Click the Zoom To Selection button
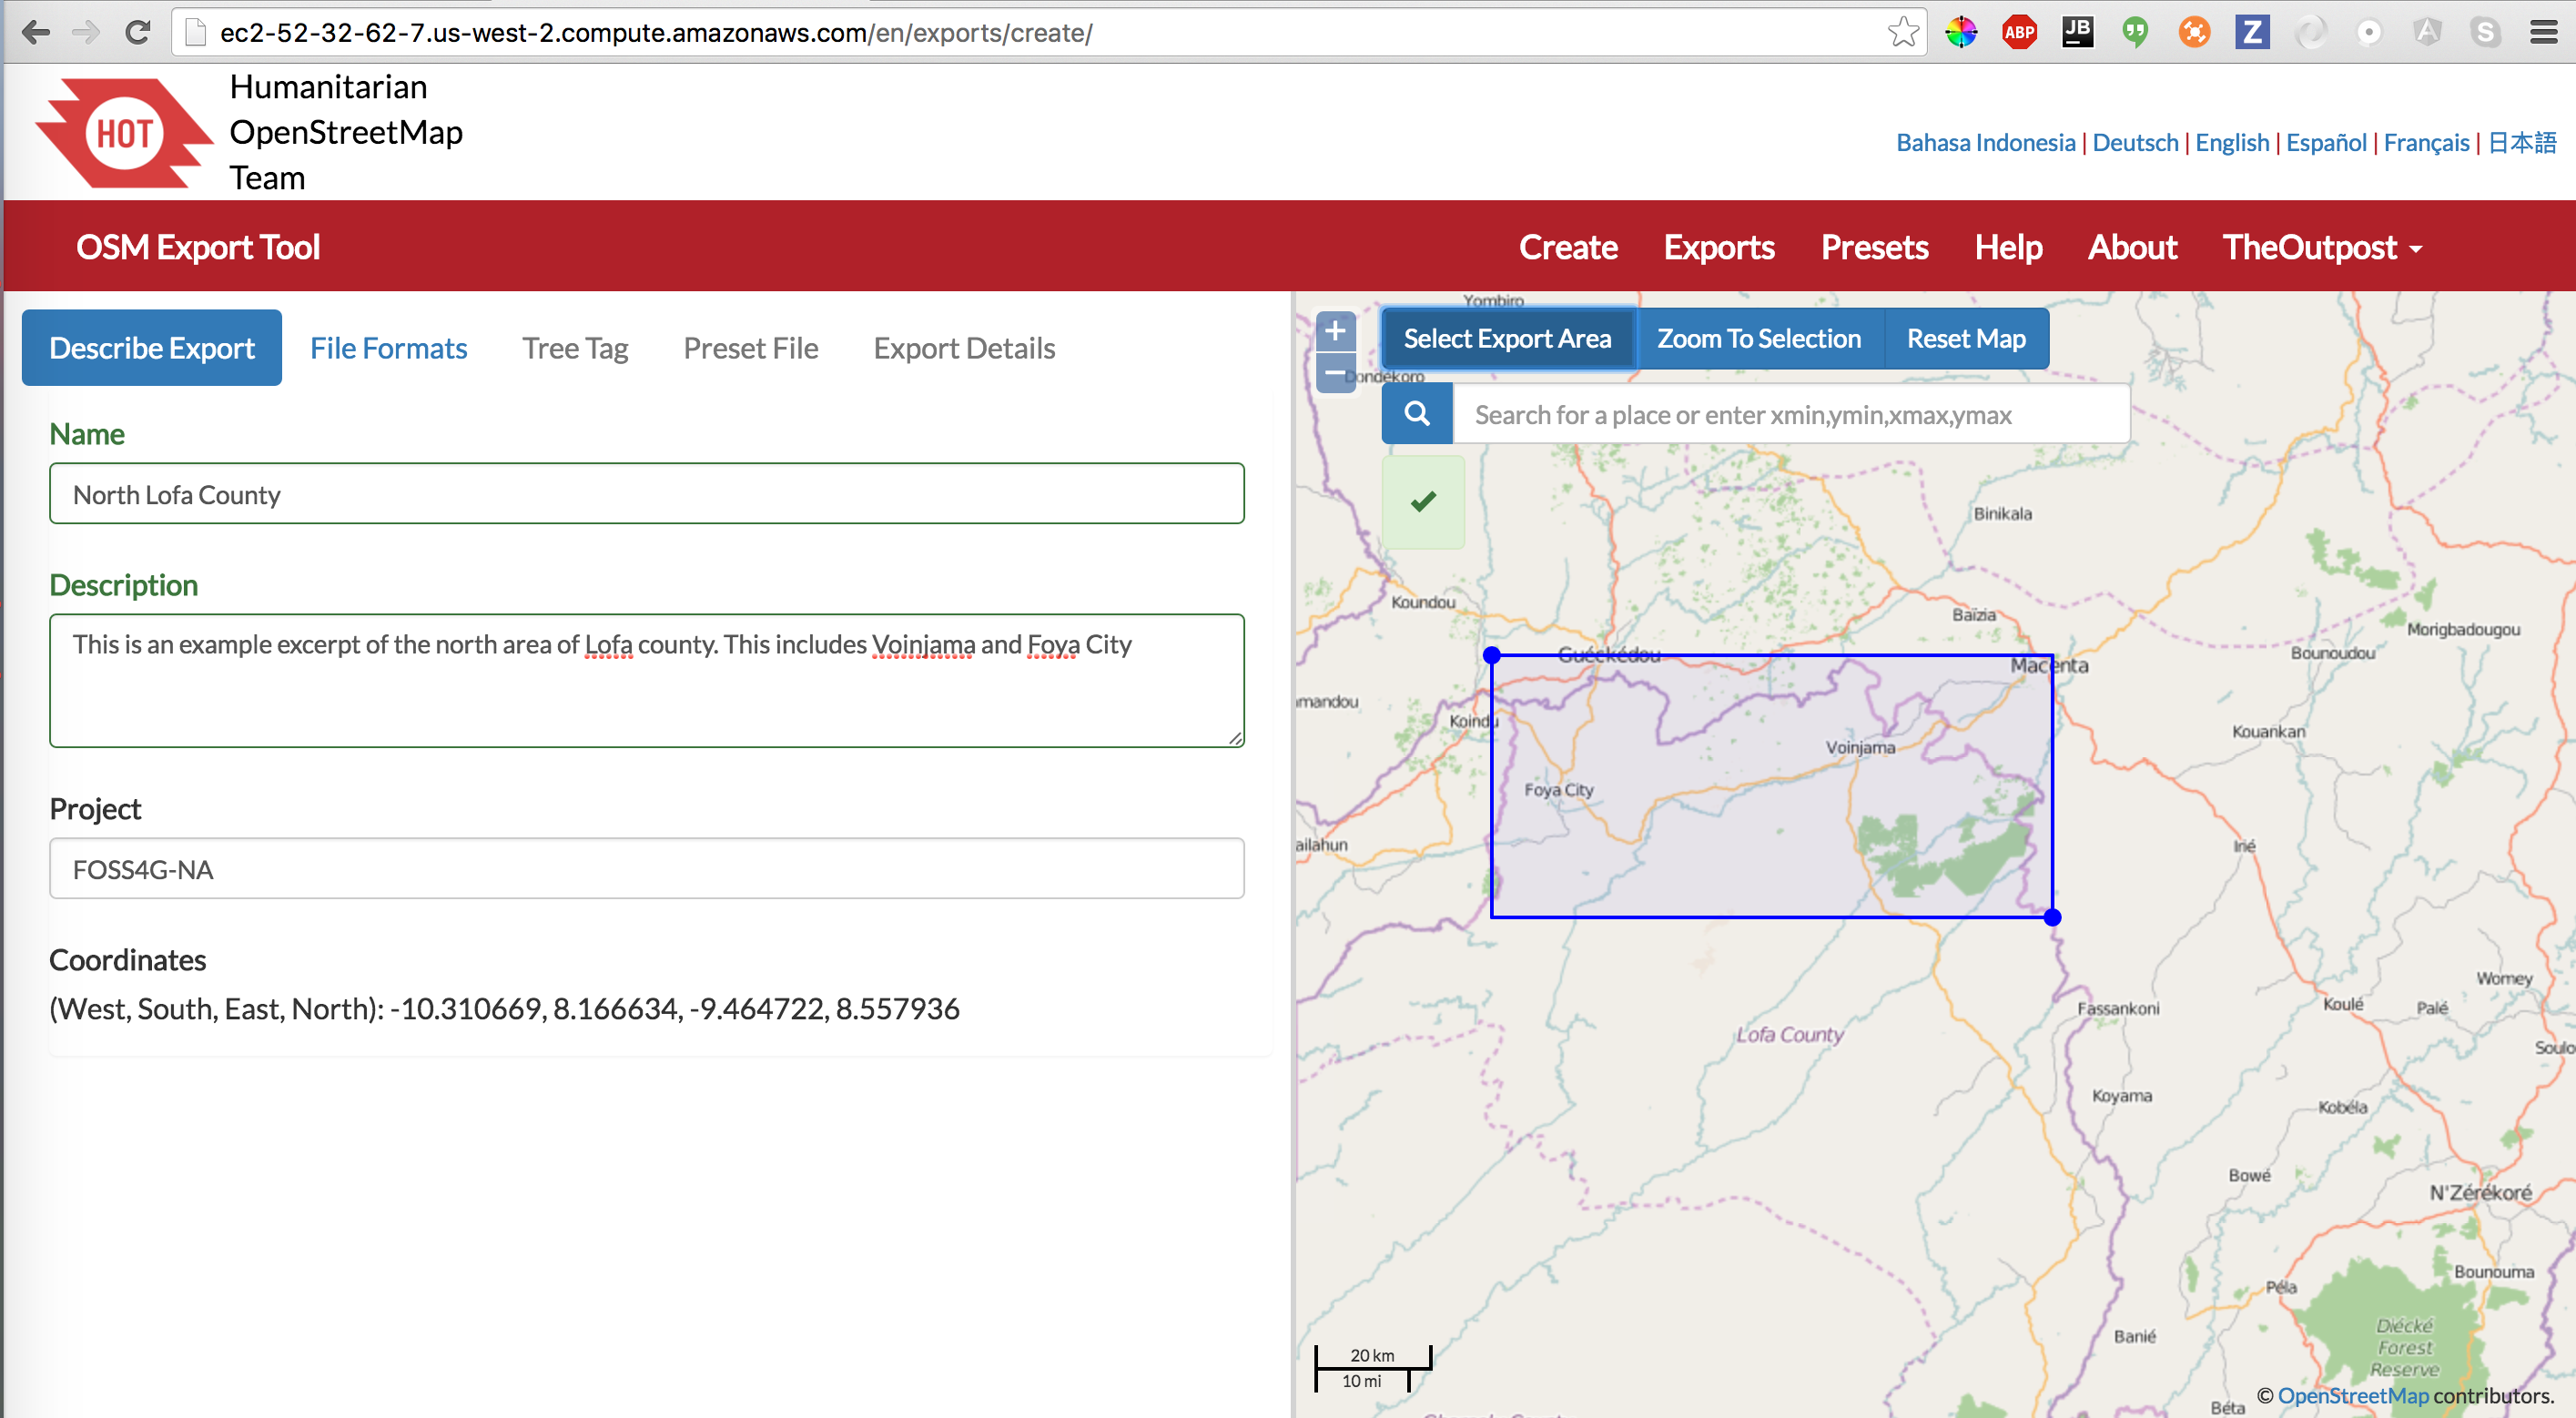 [x=1757, y=337]
